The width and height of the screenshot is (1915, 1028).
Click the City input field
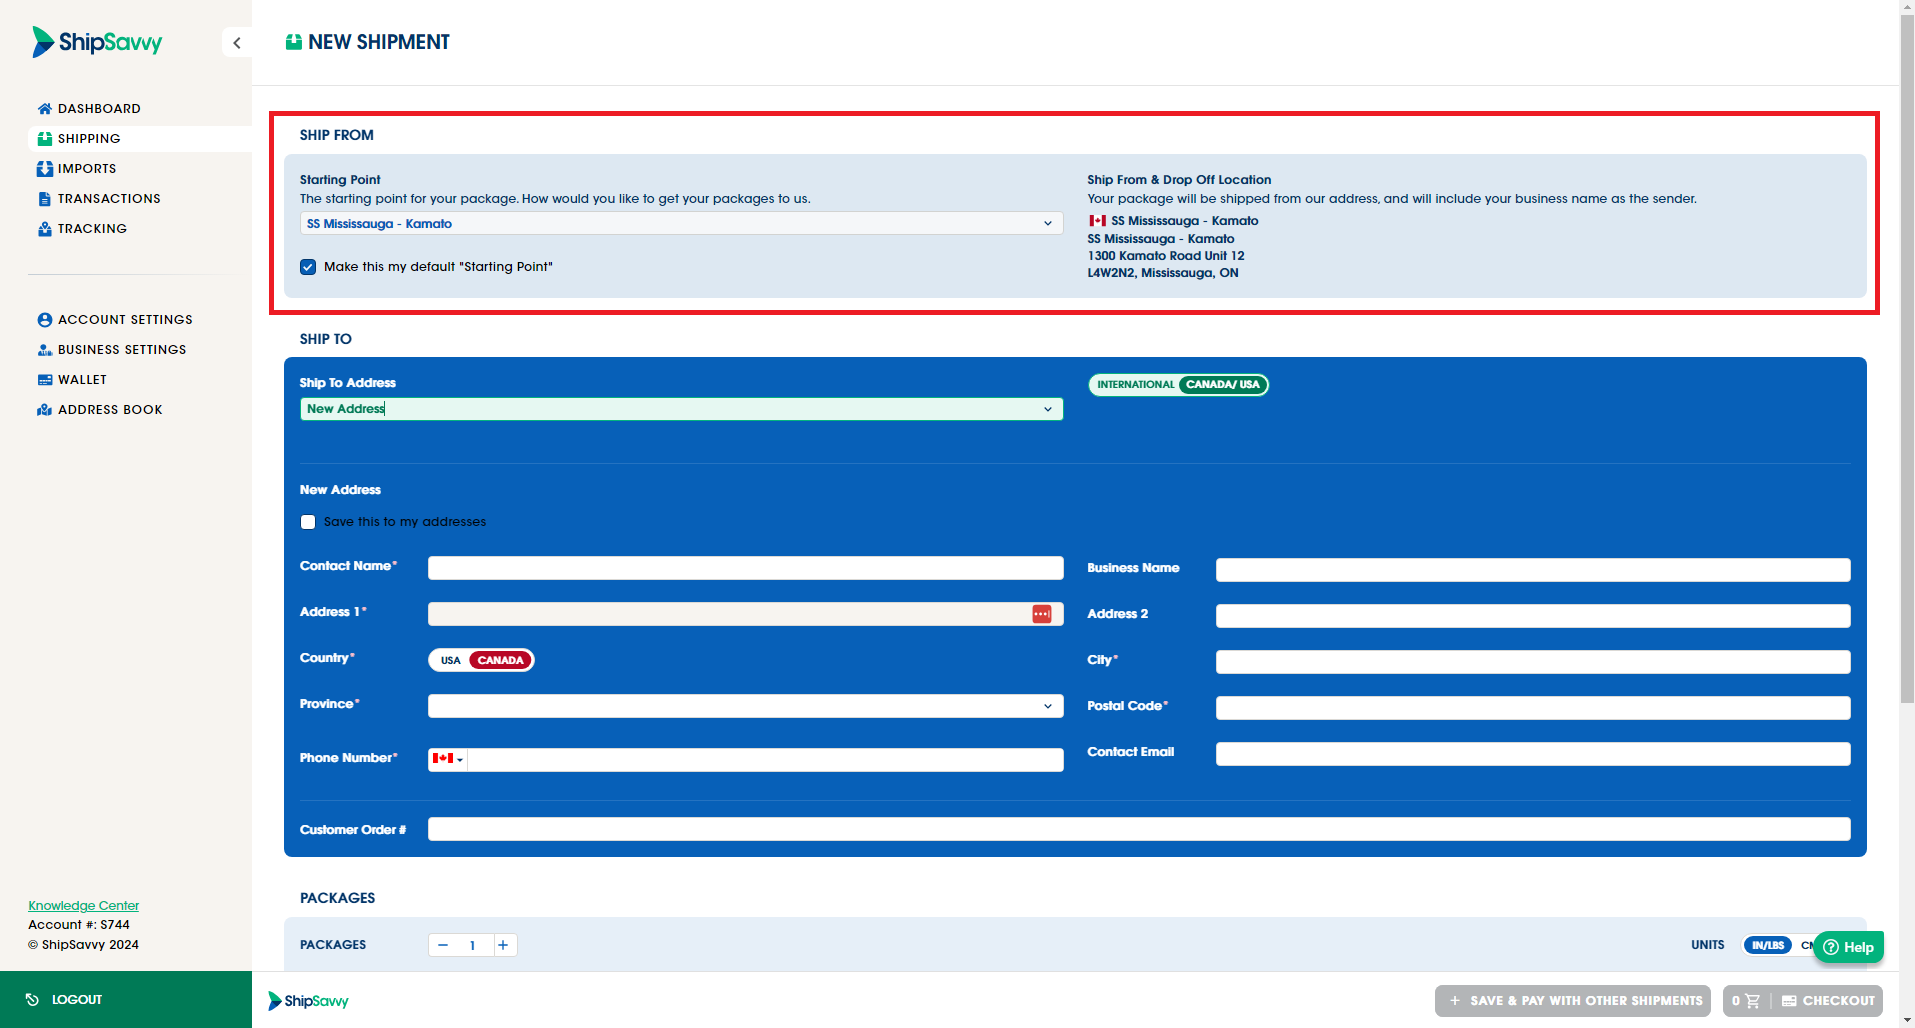[x=1533, y=662]
